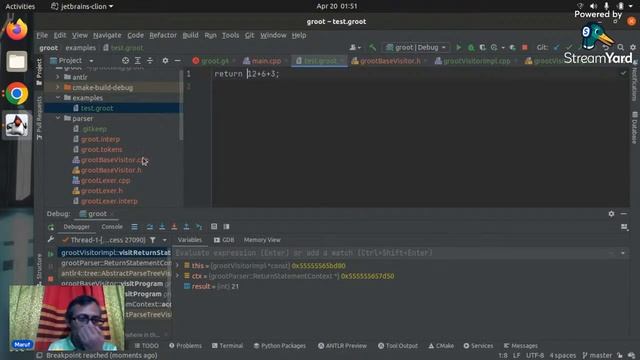Open the File menu
Screen dimensions: 640x360
click(42, 35)
